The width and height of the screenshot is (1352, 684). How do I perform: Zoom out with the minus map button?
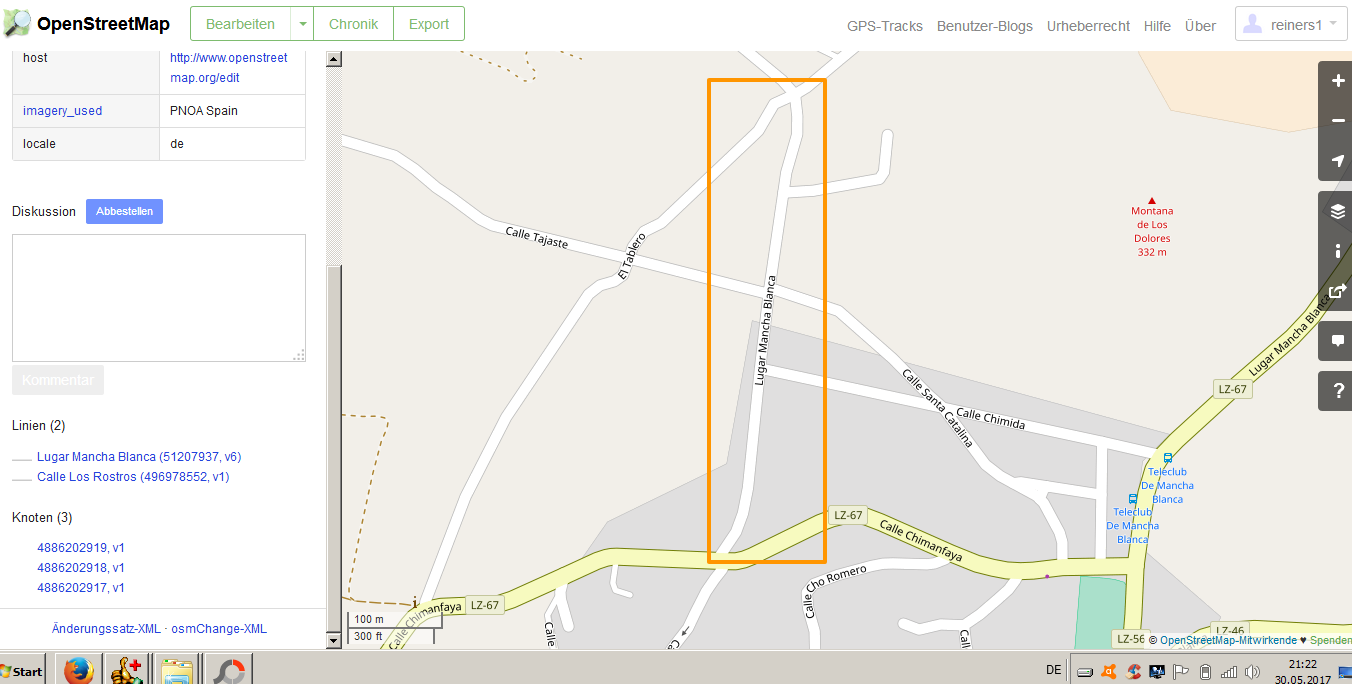pos(1337,121)
